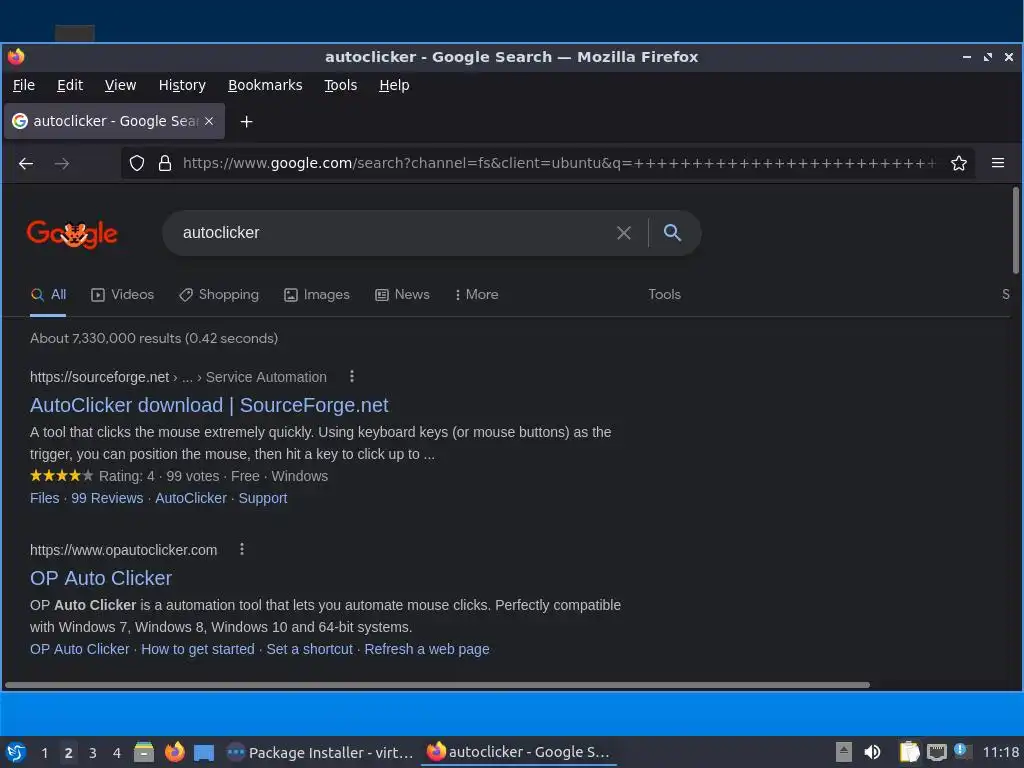The image size is (1024, 768).
Task: Switch to News results tab
Action: pyautogui.click(x=402, y=295)
